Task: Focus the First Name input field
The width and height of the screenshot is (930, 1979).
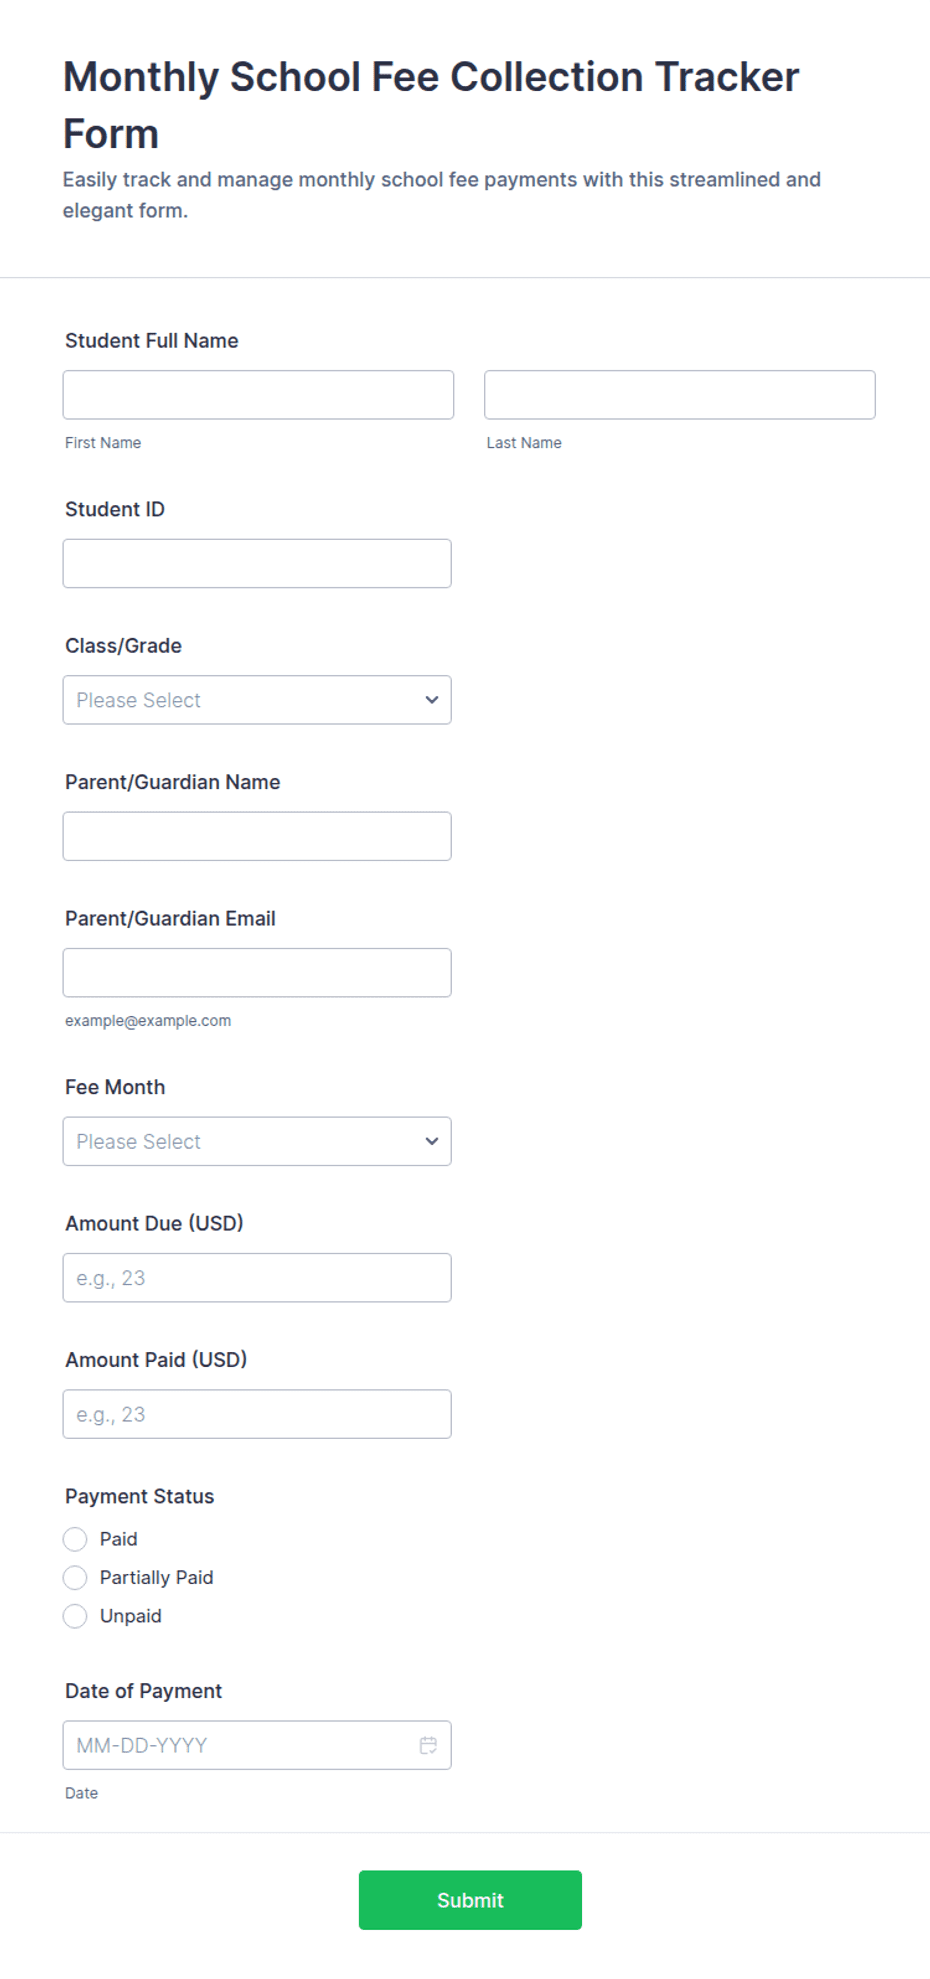Action: (258, 395)
